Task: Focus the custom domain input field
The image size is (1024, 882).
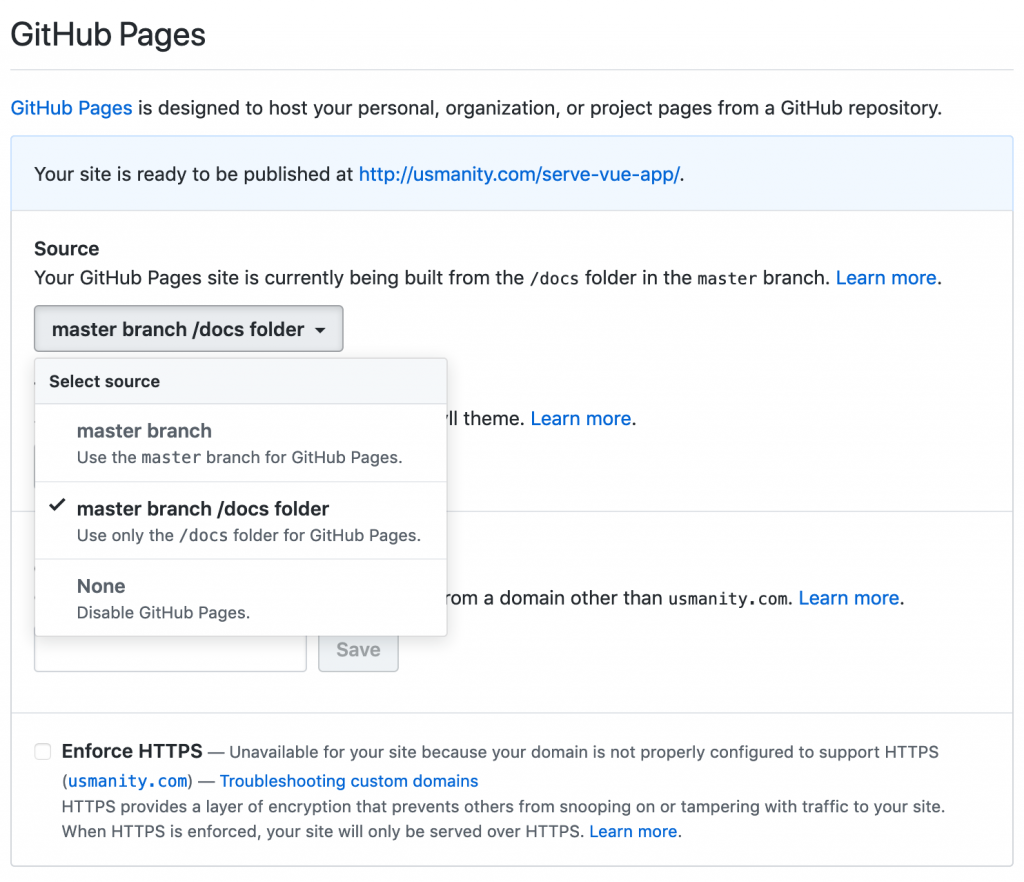Action: point(170,654)
